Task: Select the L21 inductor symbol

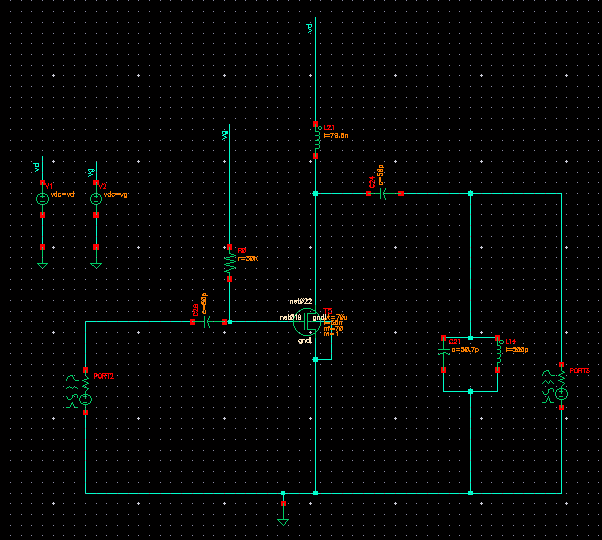Action: point(317,140)
